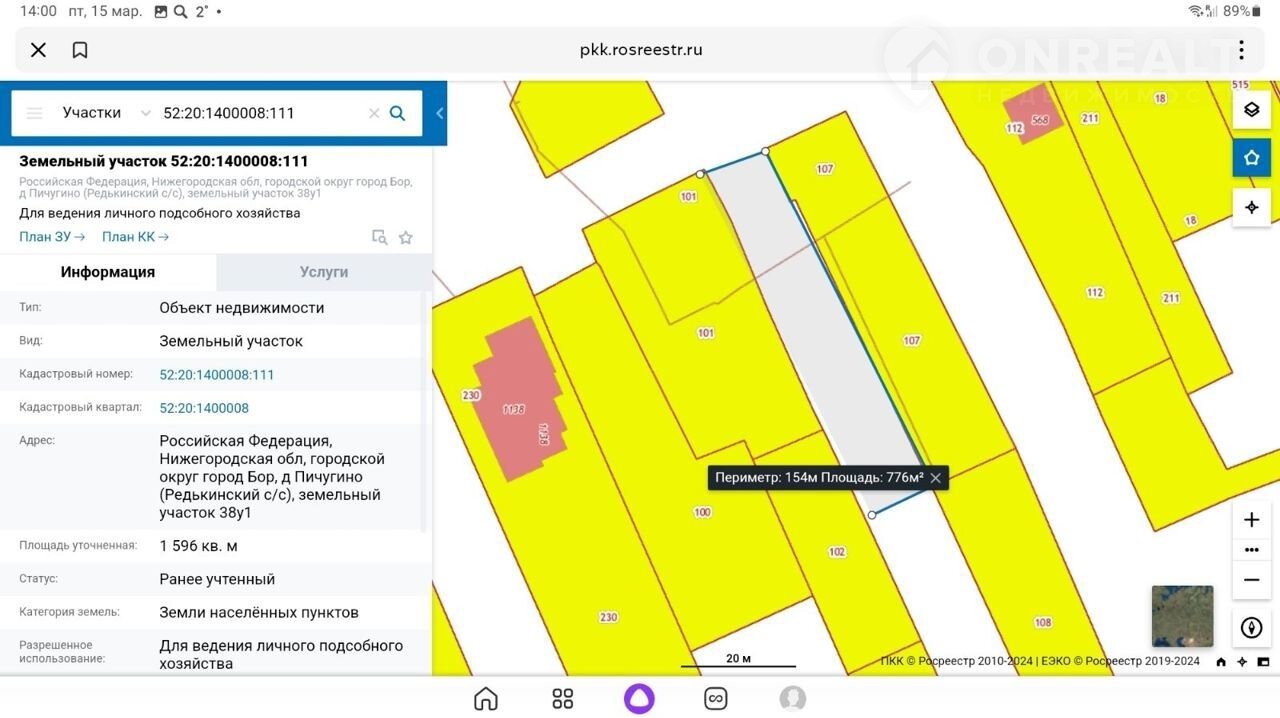Screen dimensions: 1280x718
Task: Open the hamburger menu in search bar
Action: pos(34,113)
